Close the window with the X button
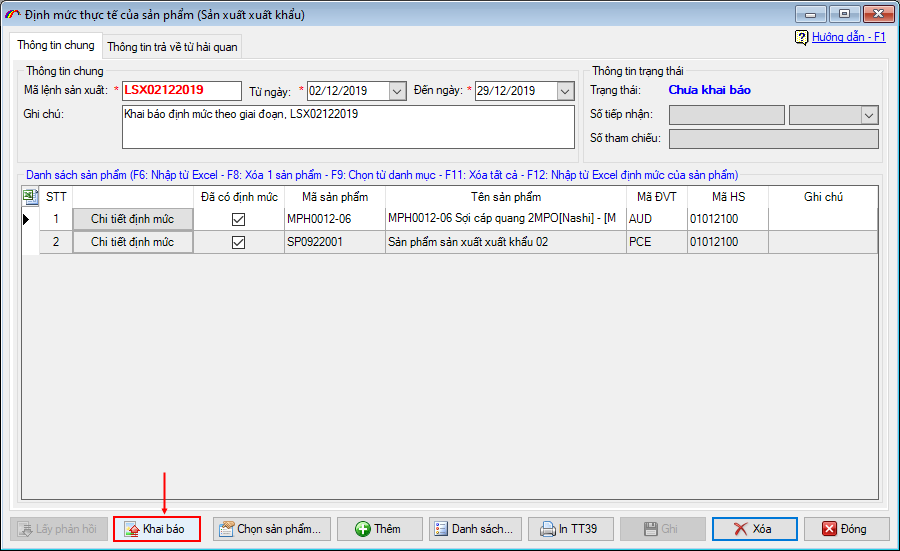 (878, 14)
